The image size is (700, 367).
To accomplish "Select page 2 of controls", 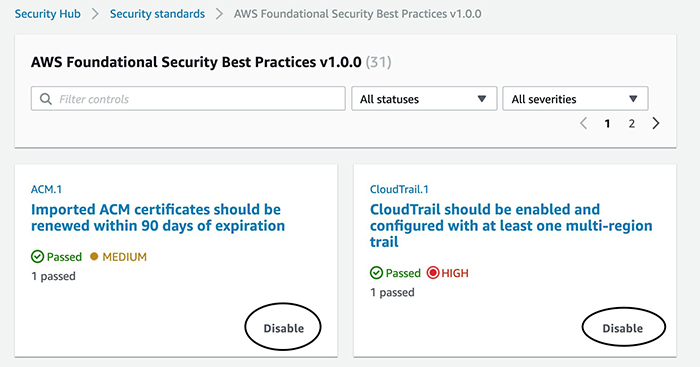I will click(631, 124).
